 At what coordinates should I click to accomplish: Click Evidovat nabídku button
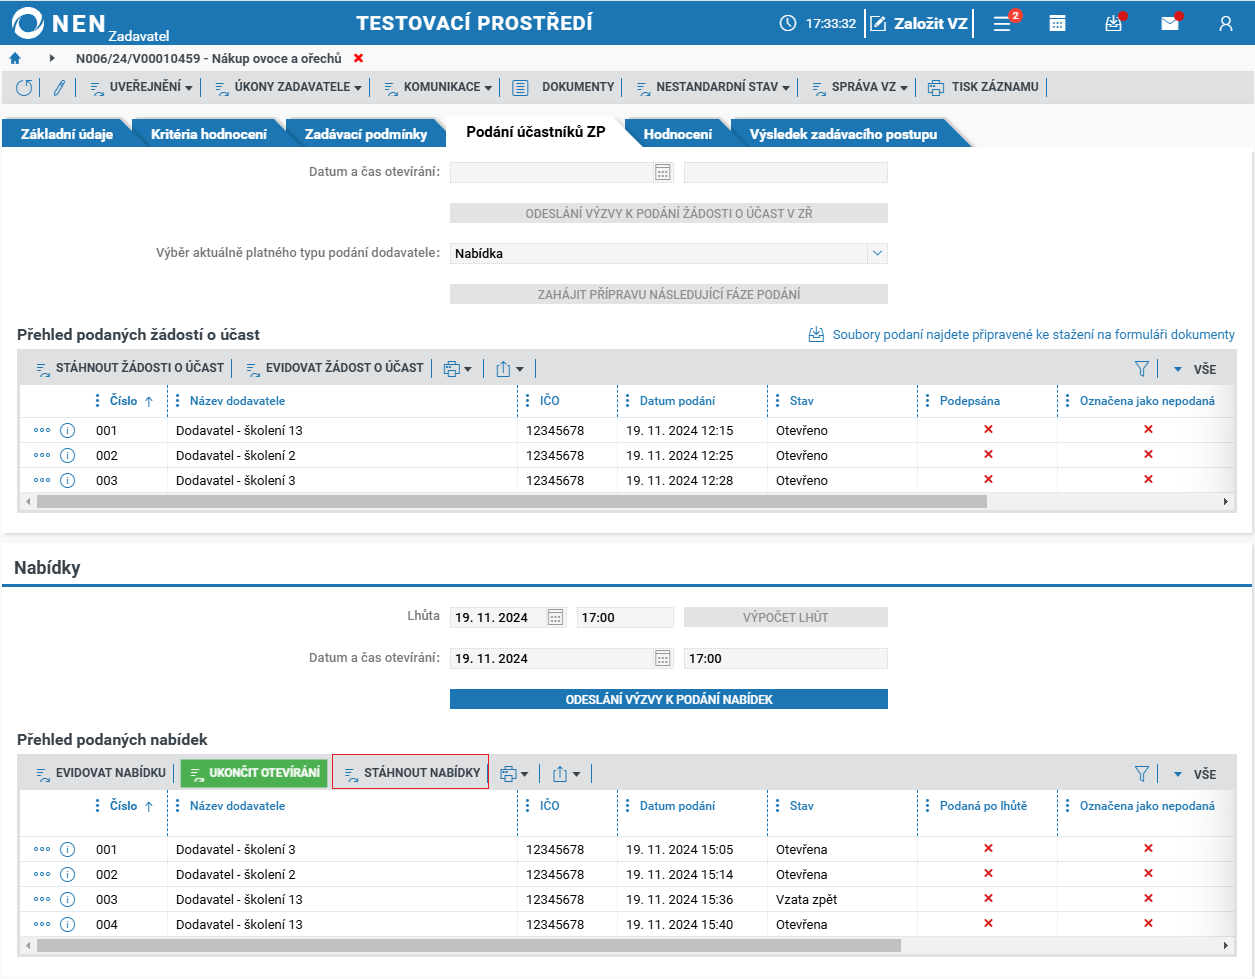[101, 773]
